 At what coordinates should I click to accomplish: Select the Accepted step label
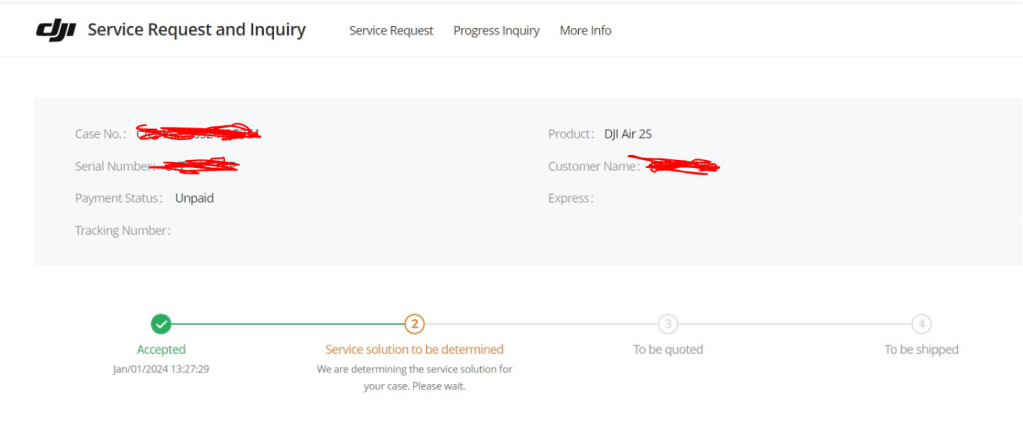pos(161,350)
